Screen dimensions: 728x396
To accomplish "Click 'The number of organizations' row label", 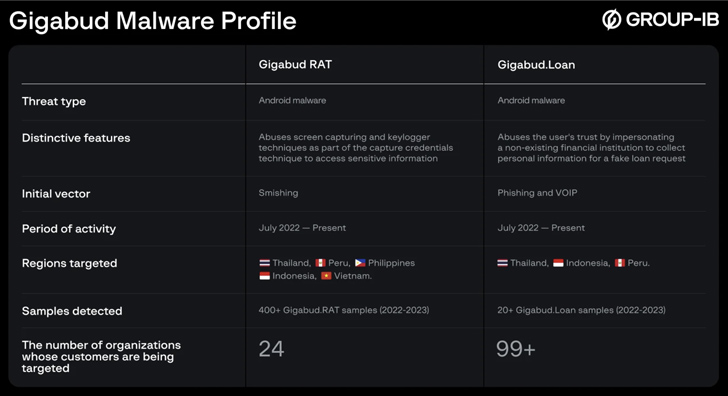I will [101, 357].
